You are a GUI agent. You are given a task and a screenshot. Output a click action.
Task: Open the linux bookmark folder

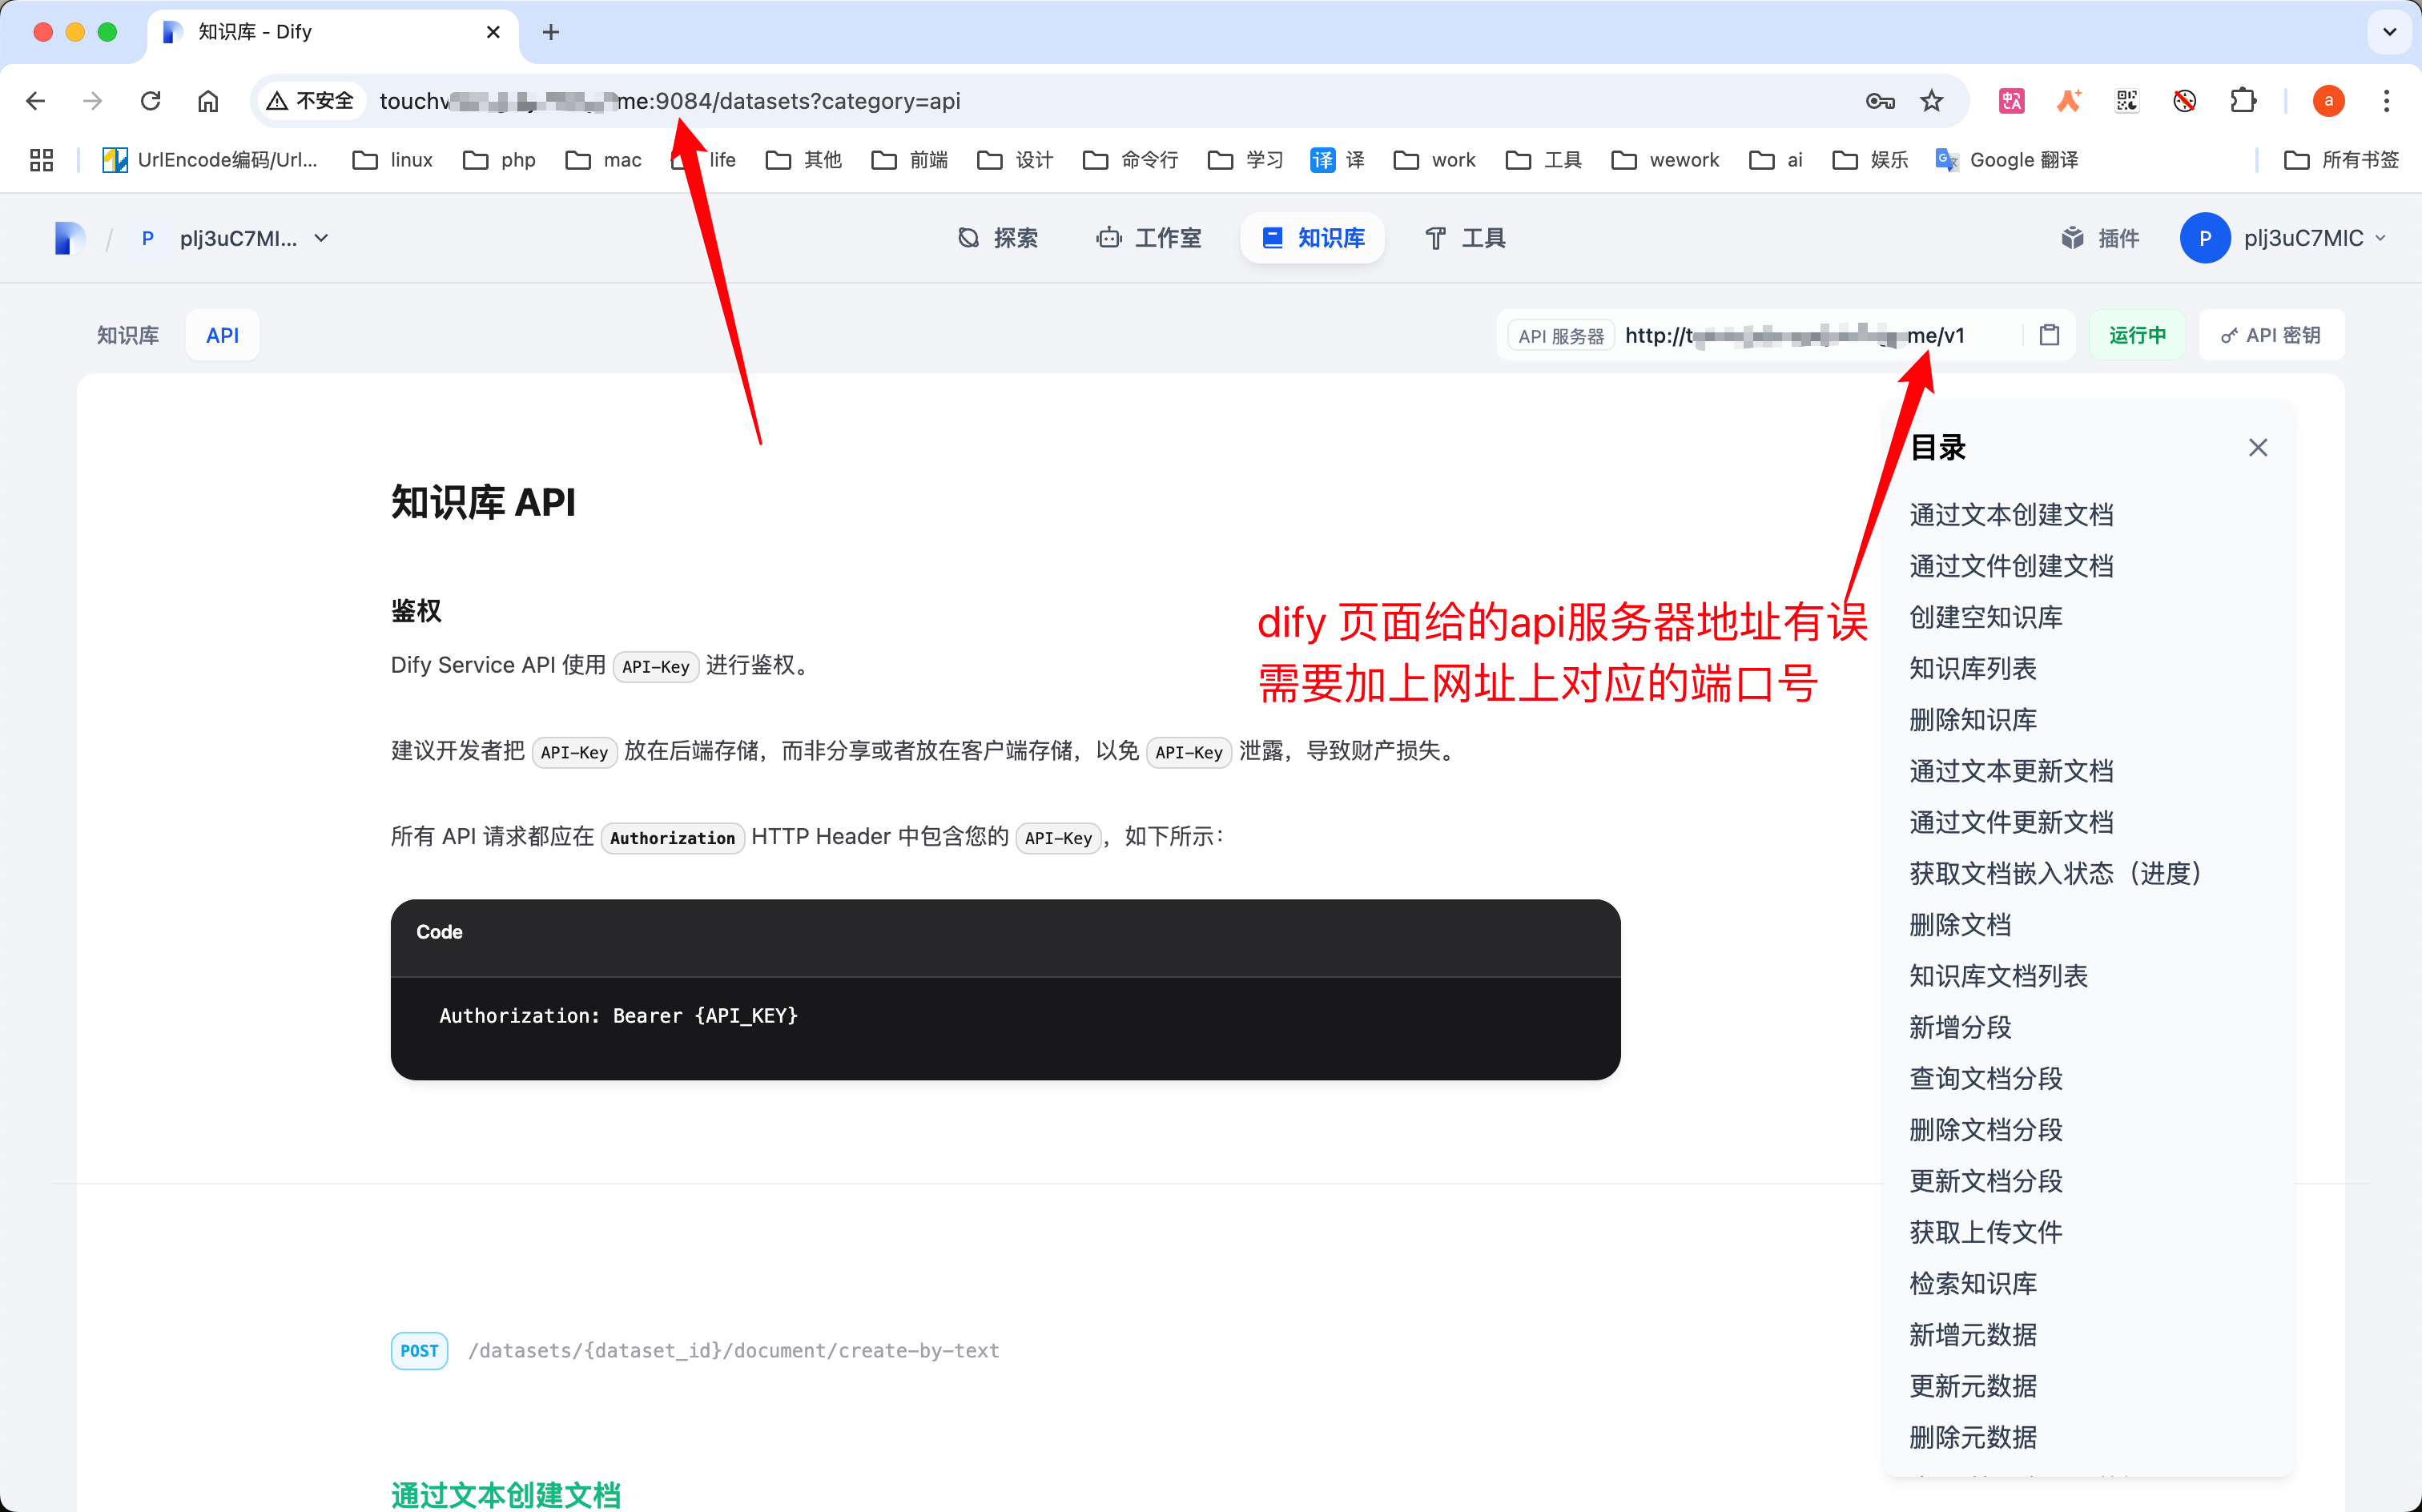393,160
